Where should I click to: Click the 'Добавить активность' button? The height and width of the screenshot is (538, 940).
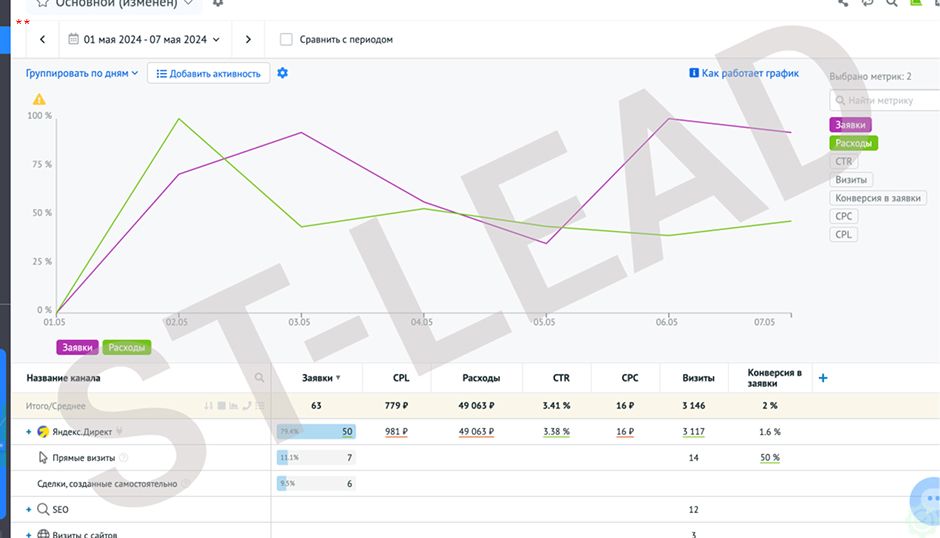[x=209, y=74]
